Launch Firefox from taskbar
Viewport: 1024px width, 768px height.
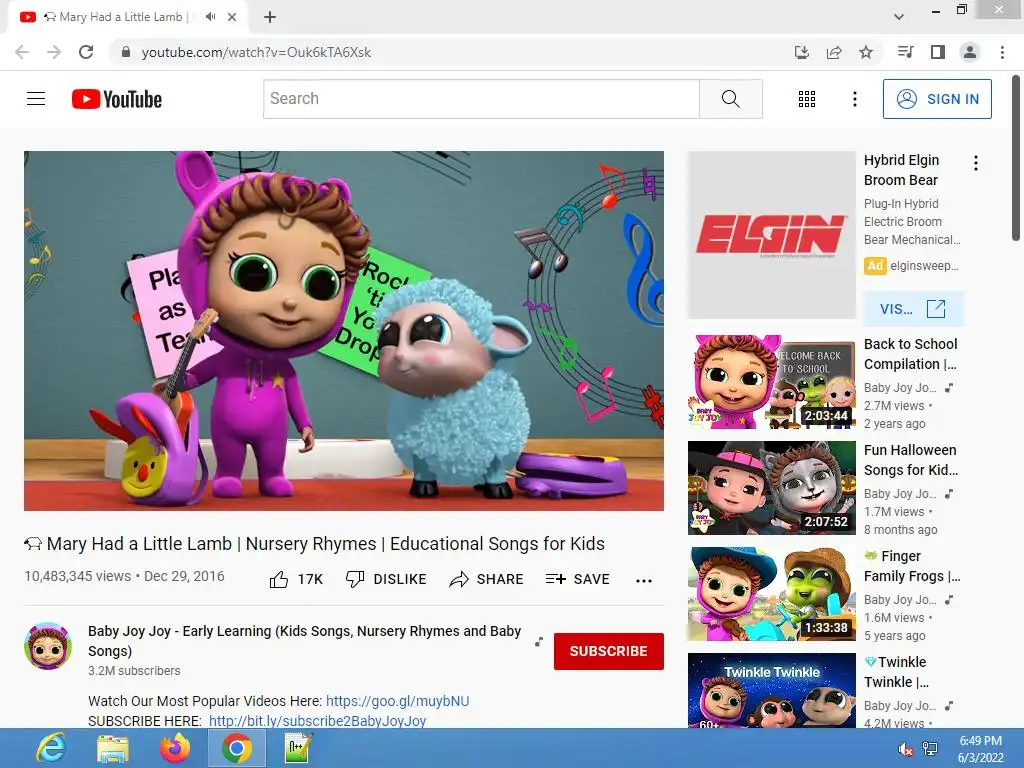[x=174, y=748]
